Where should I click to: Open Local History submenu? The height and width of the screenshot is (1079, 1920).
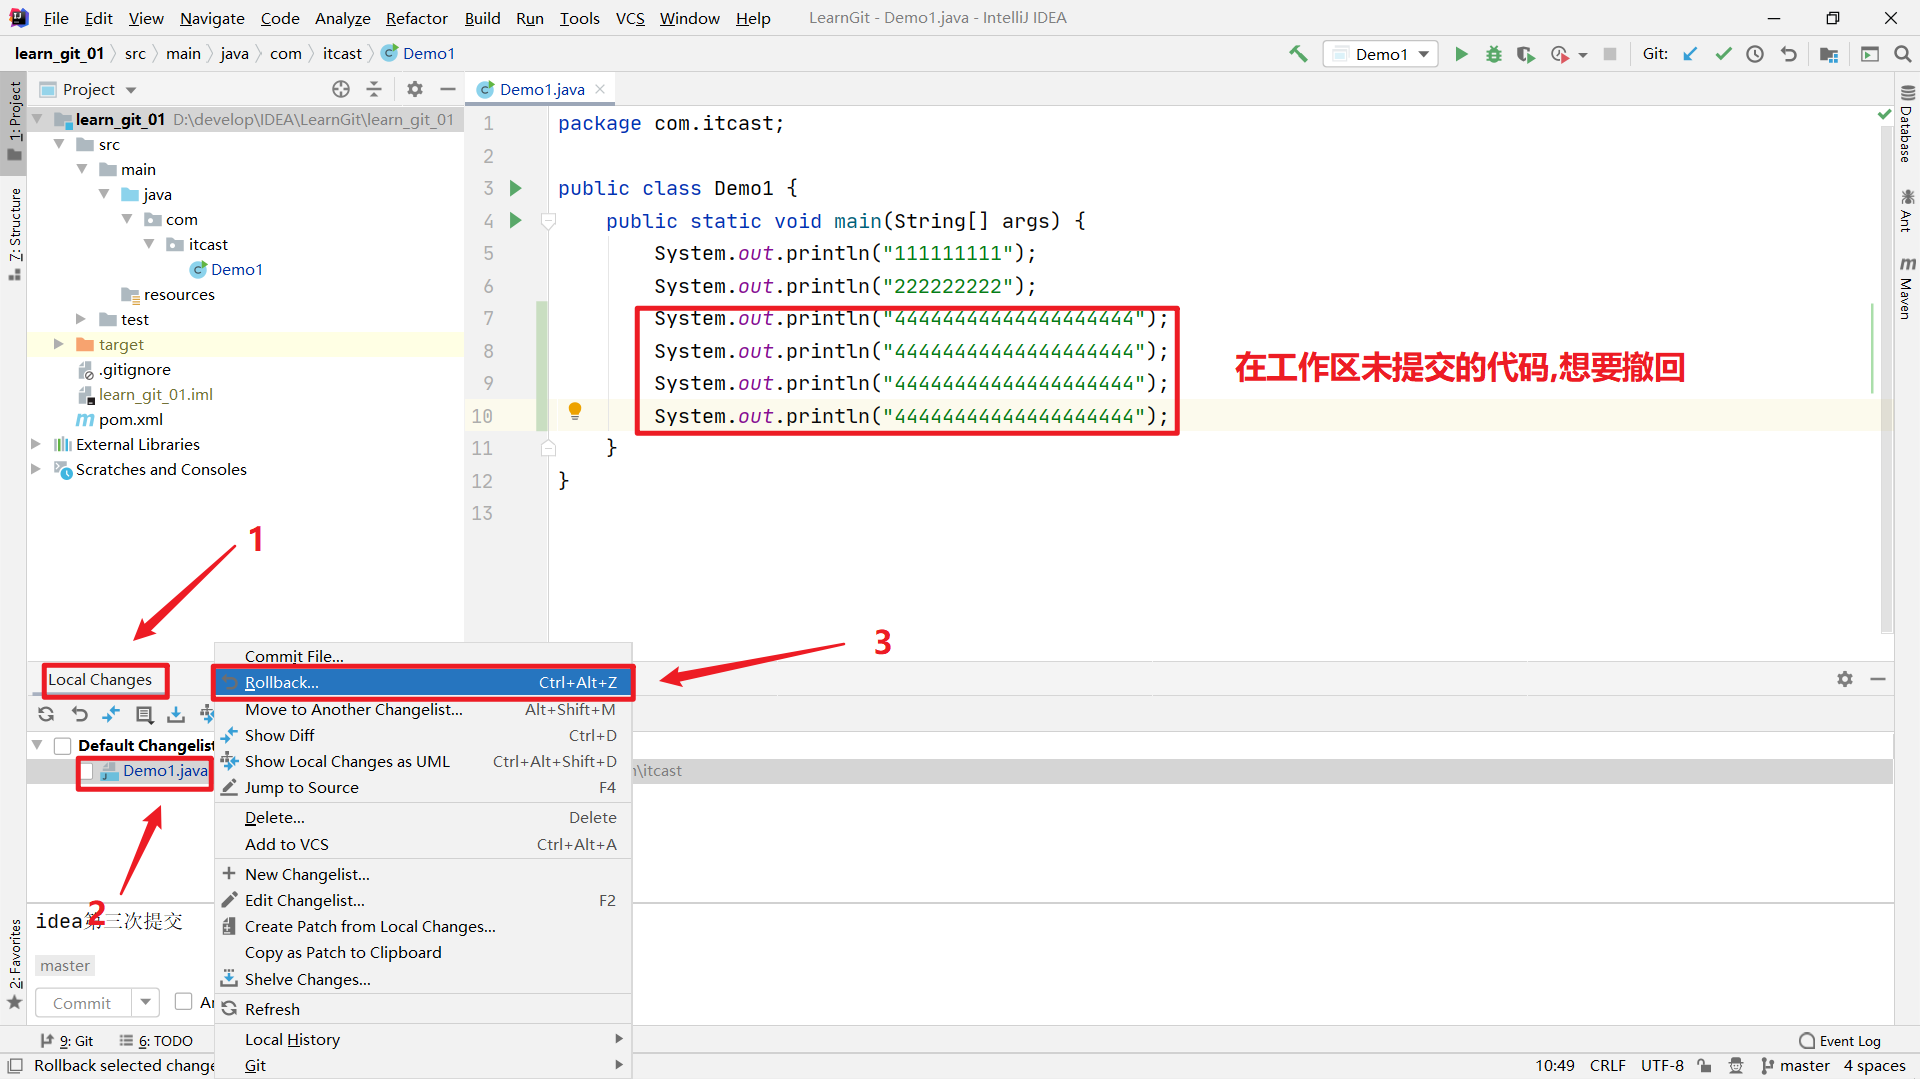click(423, 1039)
